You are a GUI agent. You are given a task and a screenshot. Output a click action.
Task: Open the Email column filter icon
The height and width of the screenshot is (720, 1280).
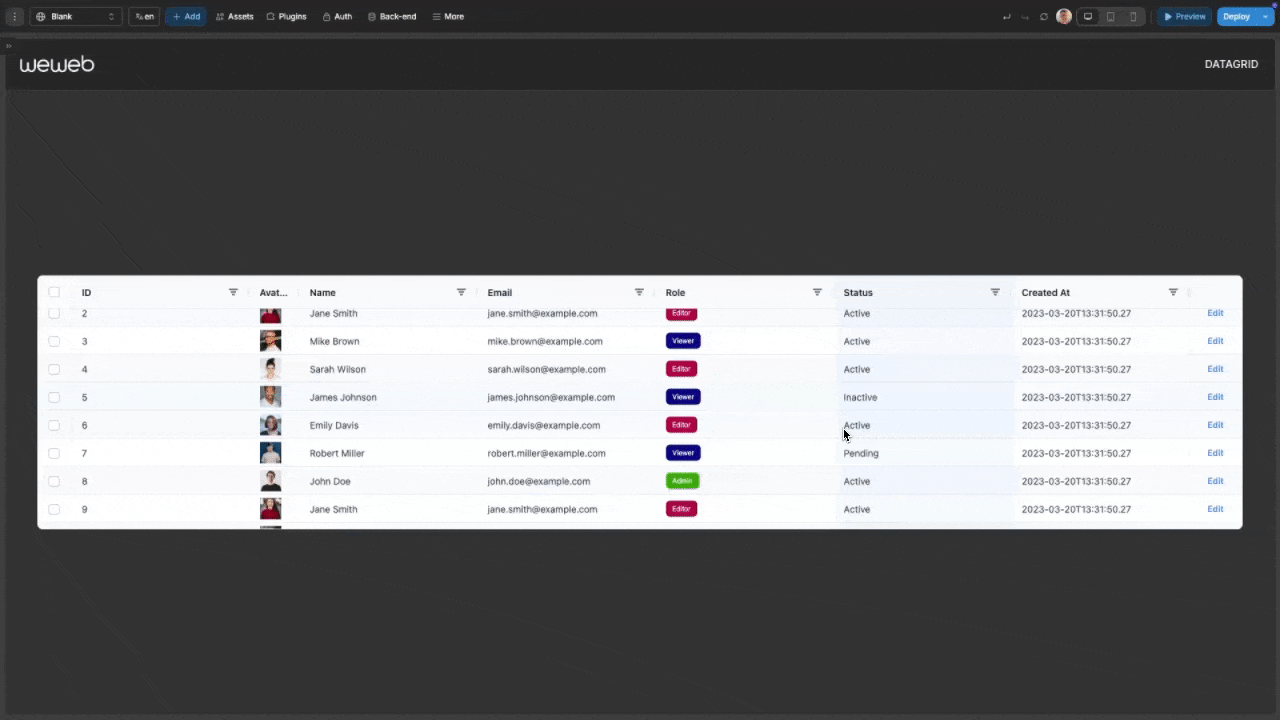(x=639, y=292)
